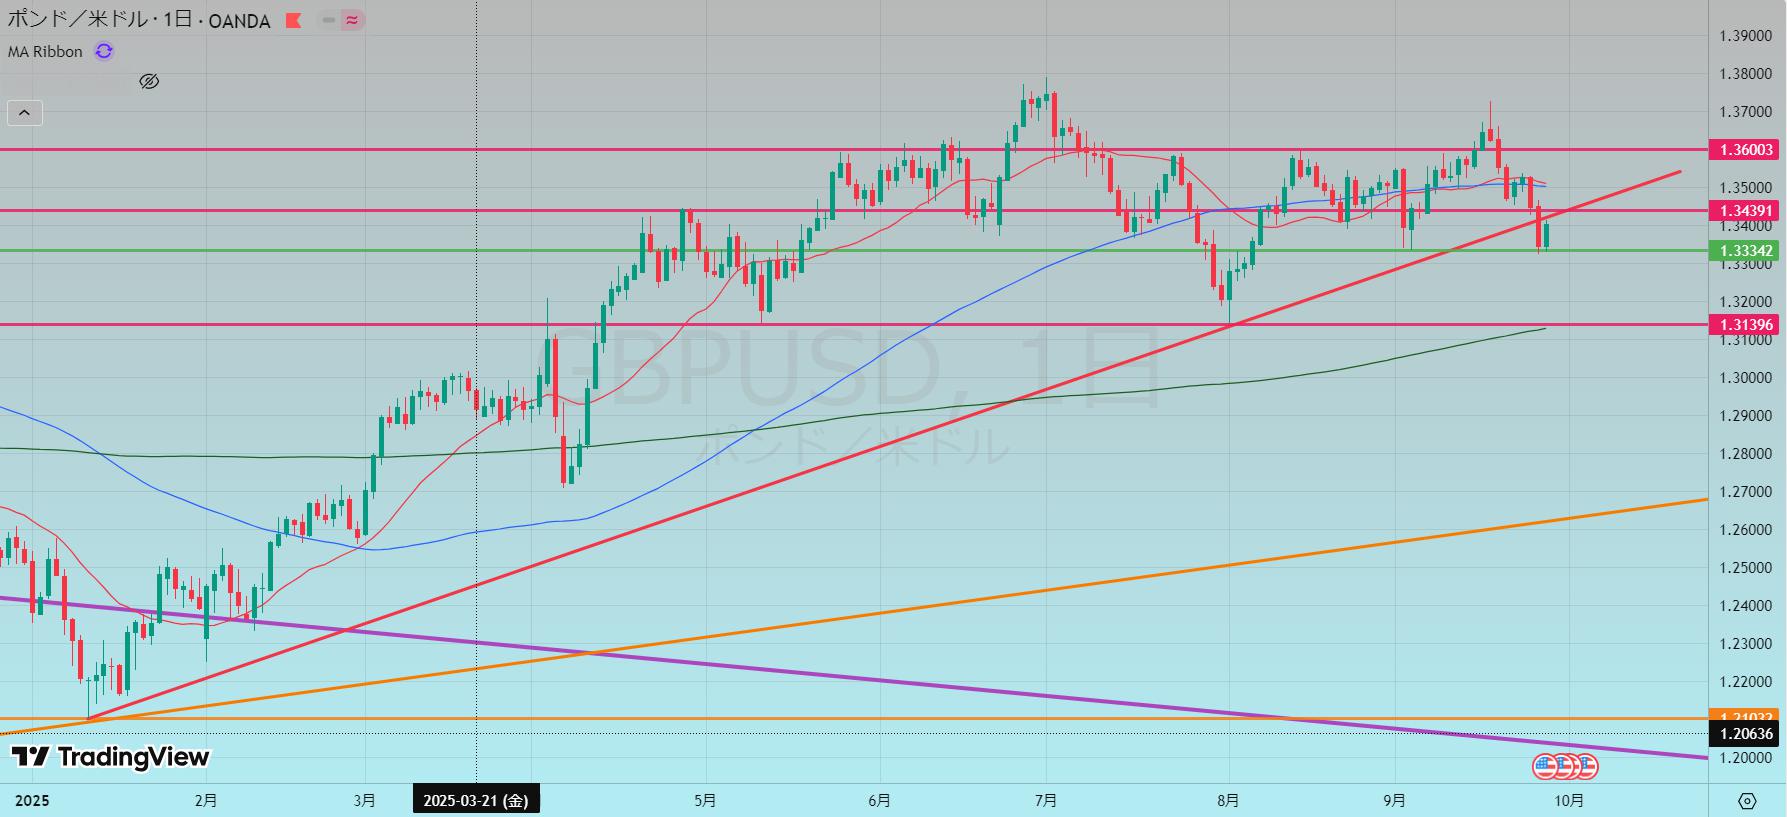
Task: Select the 1.36003 pink price label
Action: tap(1746, 150)
